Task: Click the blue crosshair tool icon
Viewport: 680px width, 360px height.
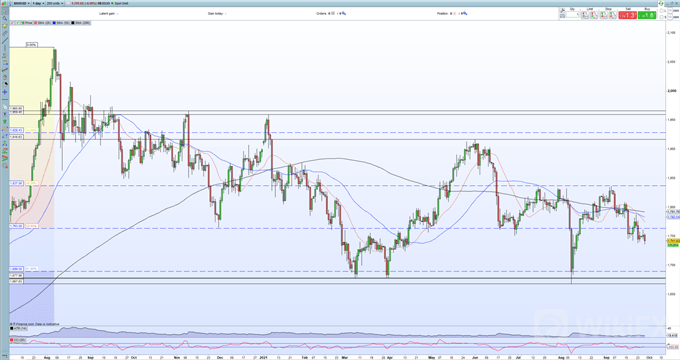Action: click(5, 92)
